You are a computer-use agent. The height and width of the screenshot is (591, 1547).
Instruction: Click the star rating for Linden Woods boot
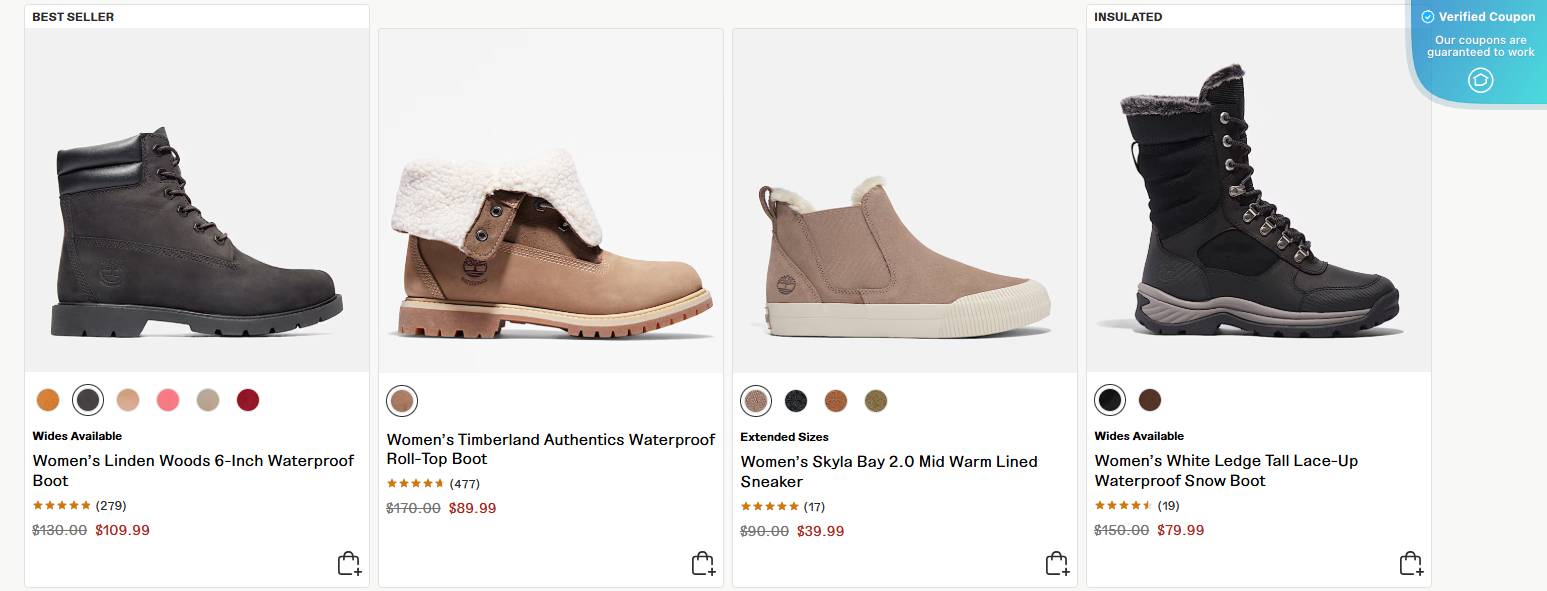tap(62, 505)
